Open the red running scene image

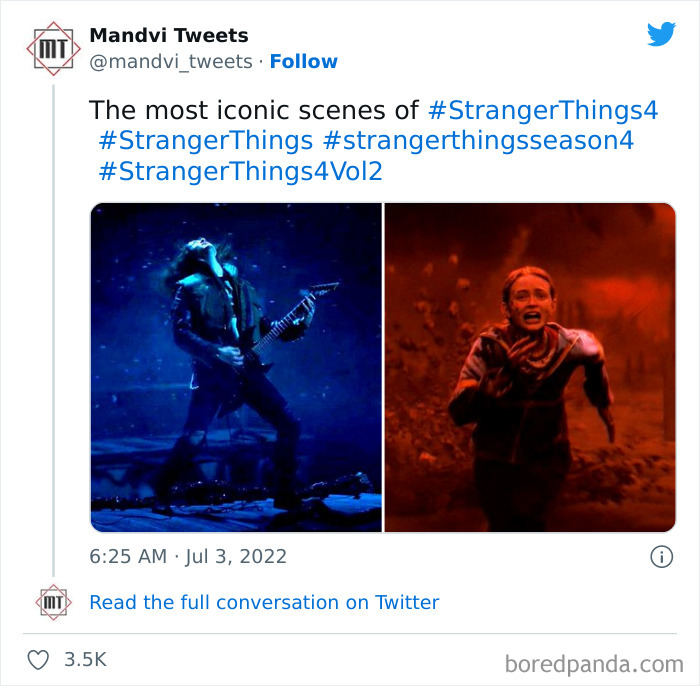click(x=530, y=367)
